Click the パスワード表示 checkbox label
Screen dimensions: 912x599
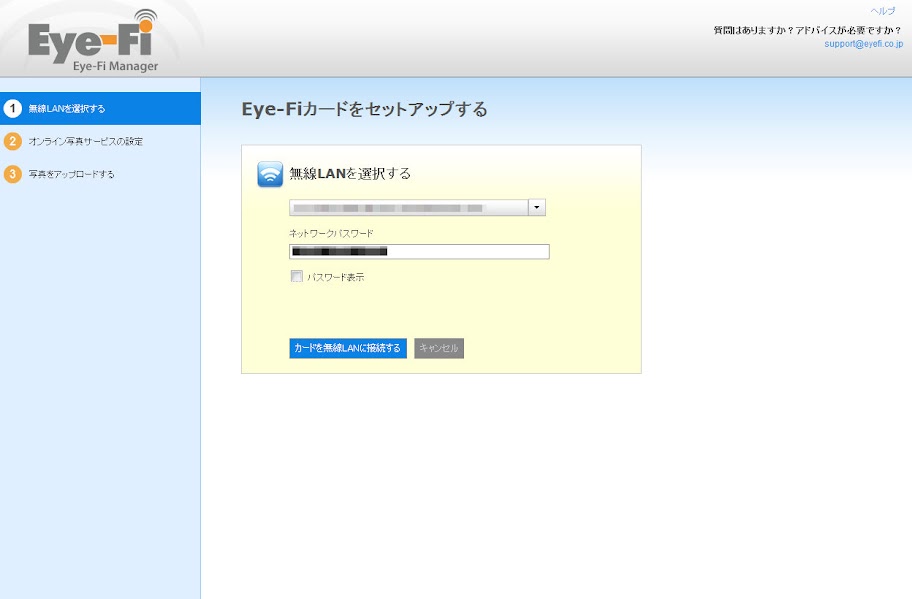coord(335,277)
